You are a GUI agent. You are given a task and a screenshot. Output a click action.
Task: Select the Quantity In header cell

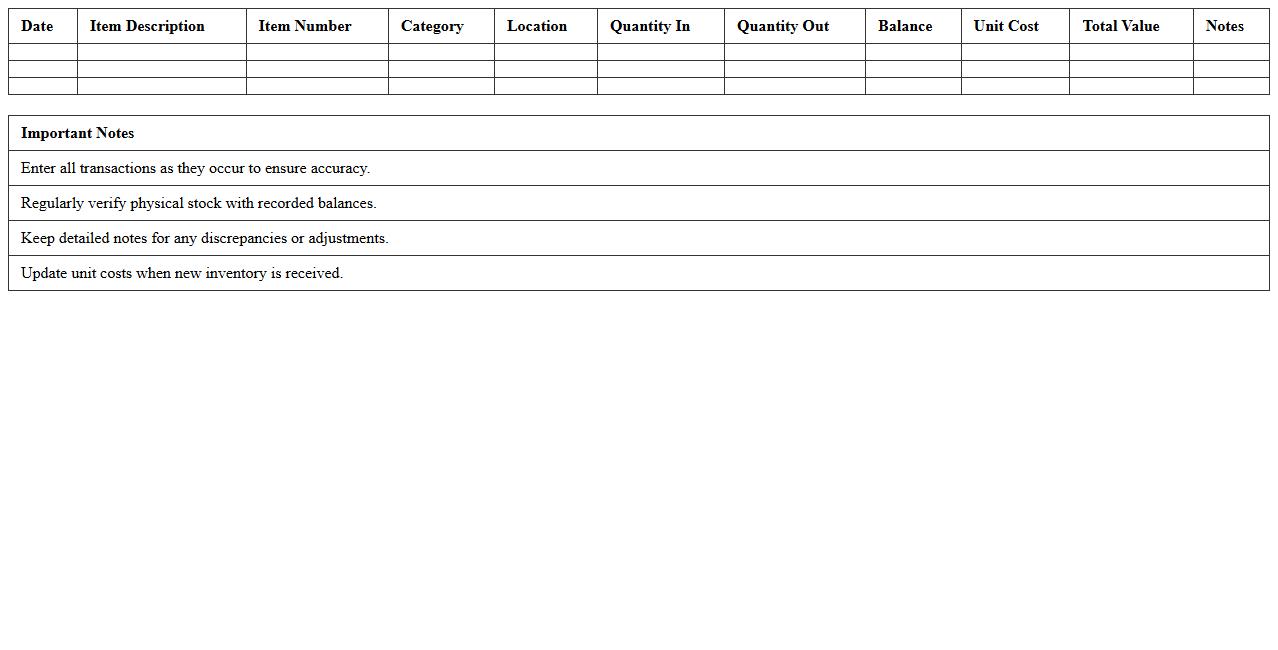pos(650,26)
